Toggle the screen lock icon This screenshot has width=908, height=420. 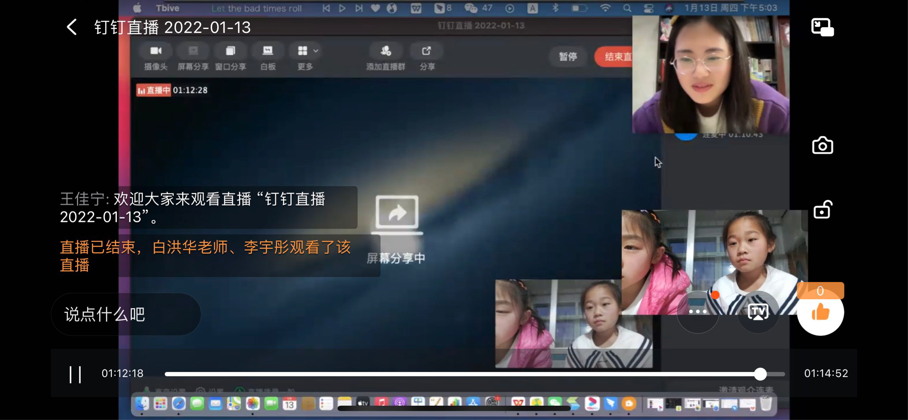click(822, 210)
